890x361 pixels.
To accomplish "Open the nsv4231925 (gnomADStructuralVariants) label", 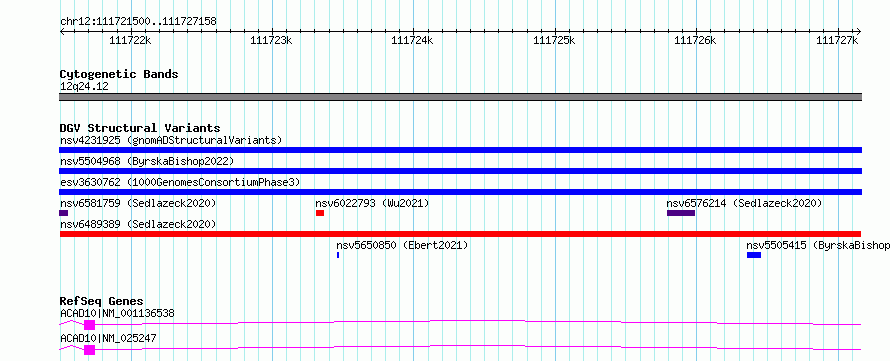I will click(171, 140).
